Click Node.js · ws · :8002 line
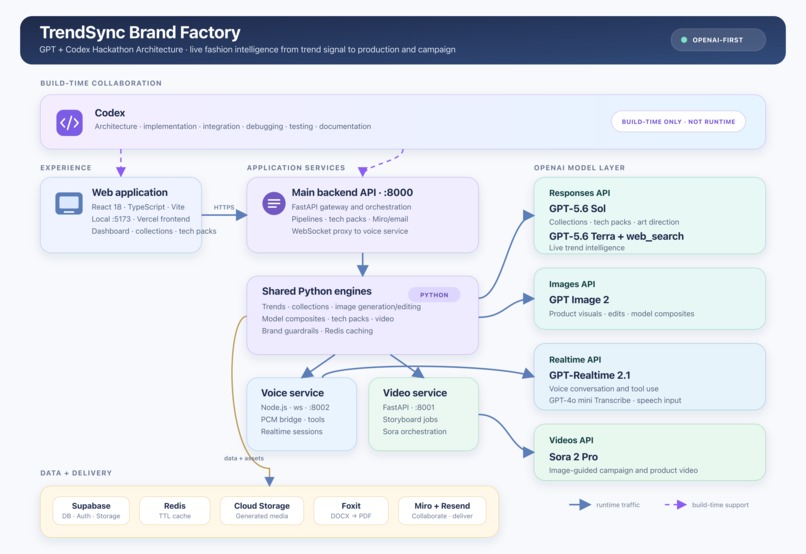 pos(295,407)
